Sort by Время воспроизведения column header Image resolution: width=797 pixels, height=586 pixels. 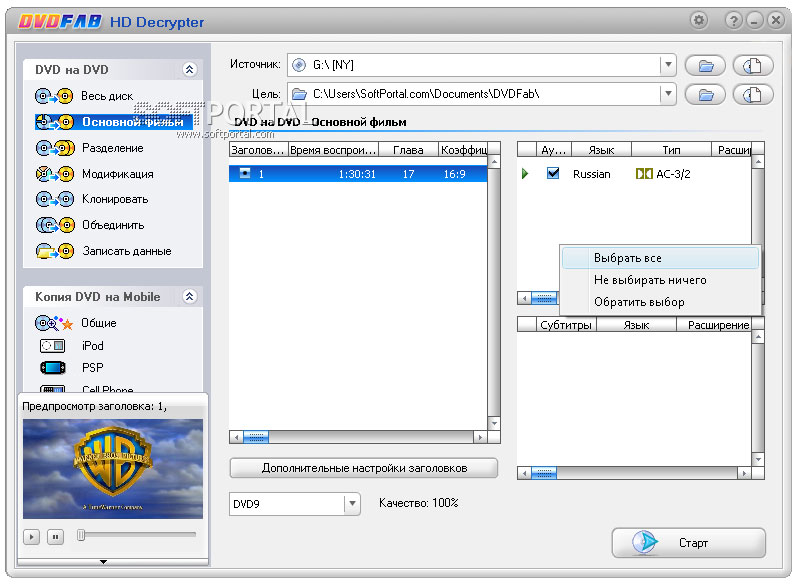[x=333, y=150]
